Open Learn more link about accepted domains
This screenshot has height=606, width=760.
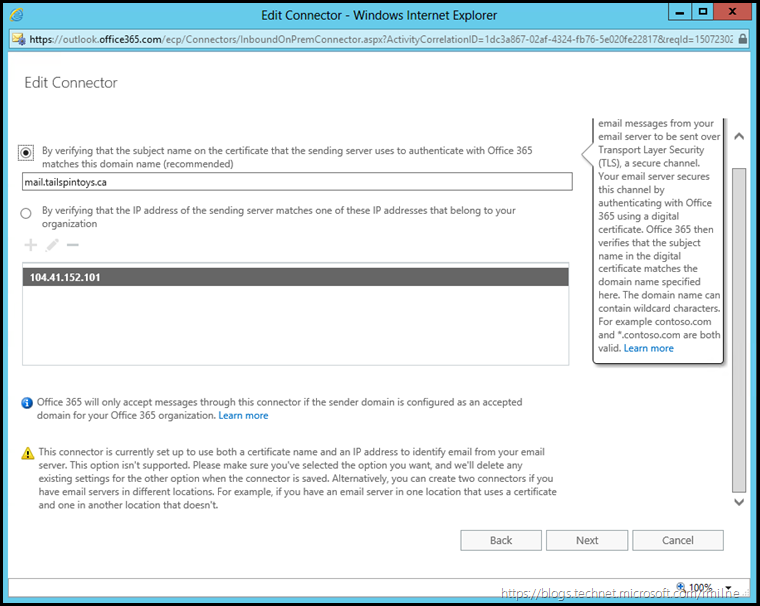[243, 415]
